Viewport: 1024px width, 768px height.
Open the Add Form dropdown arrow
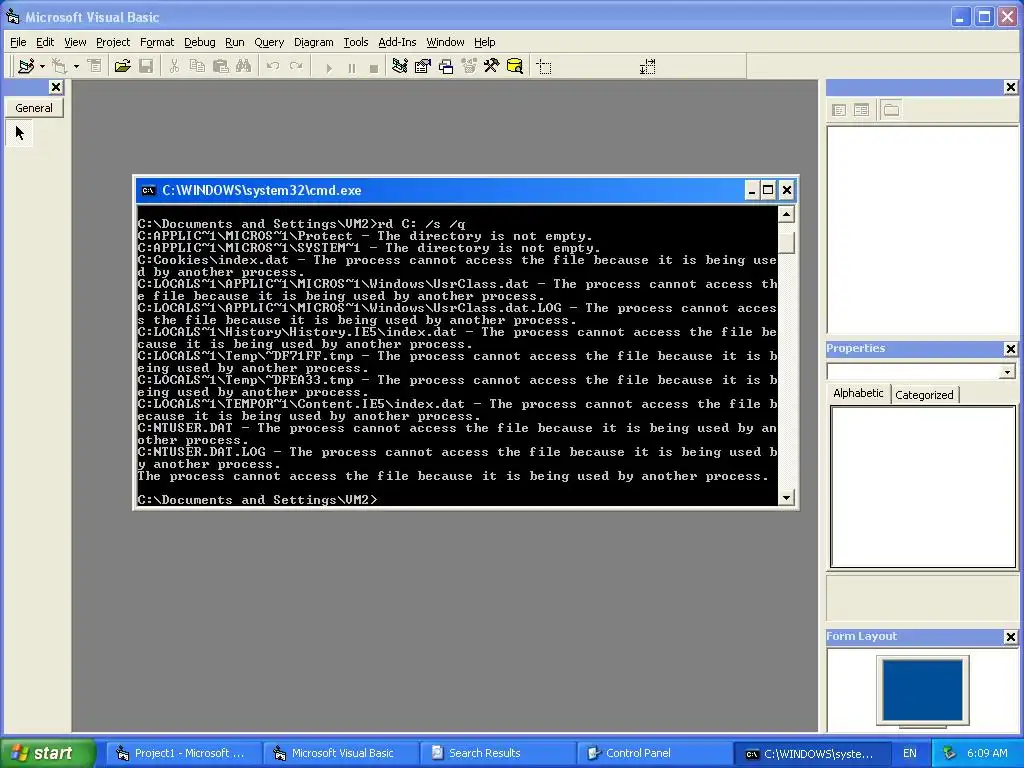(x=76, y=66)
